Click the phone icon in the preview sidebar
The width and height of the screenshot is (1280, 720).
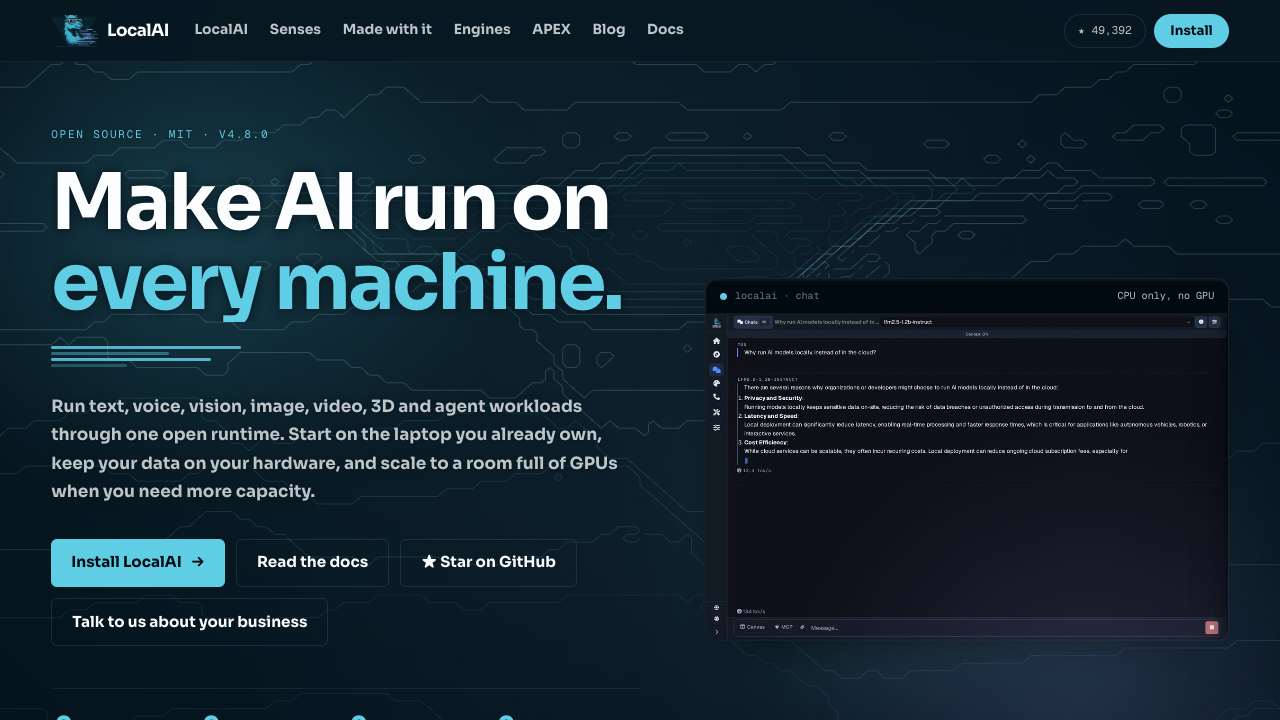[716, 397]
